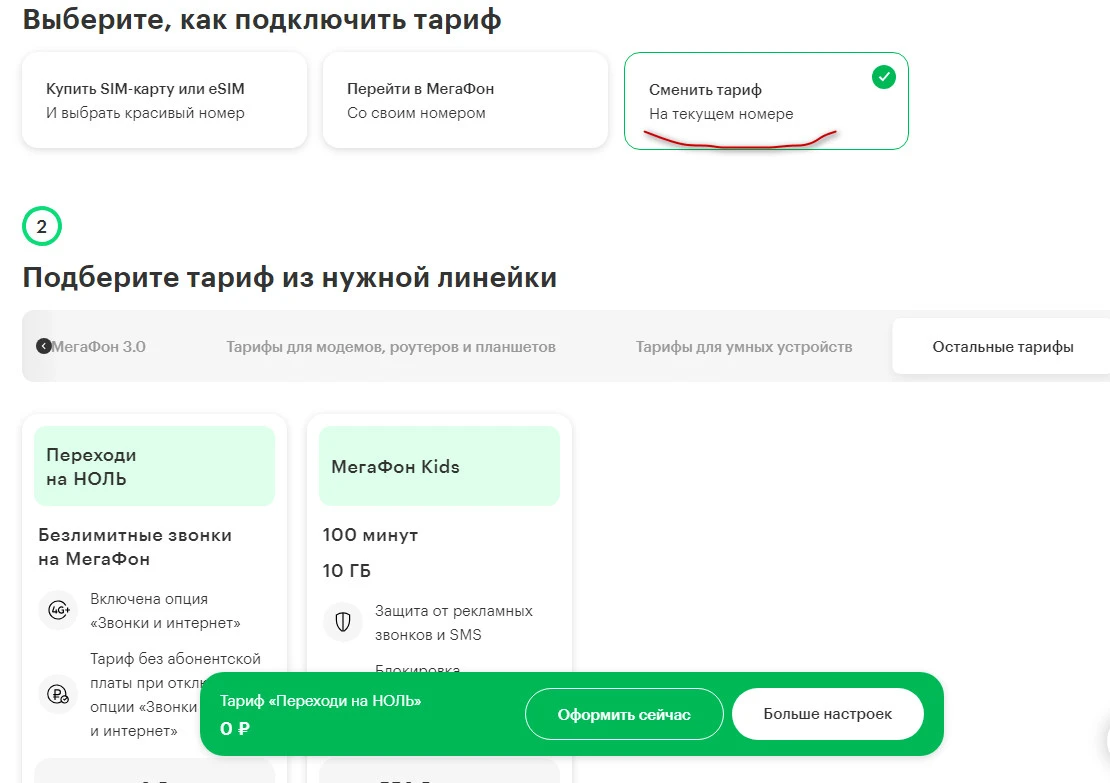Switch to the 'МегаФон 3.0' tab
This screenshot has width=1110, height=783.
pos(98,347)
